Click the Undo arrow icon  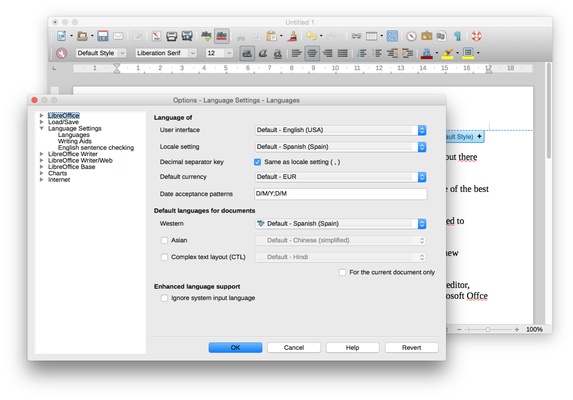[x=311, y=36]
